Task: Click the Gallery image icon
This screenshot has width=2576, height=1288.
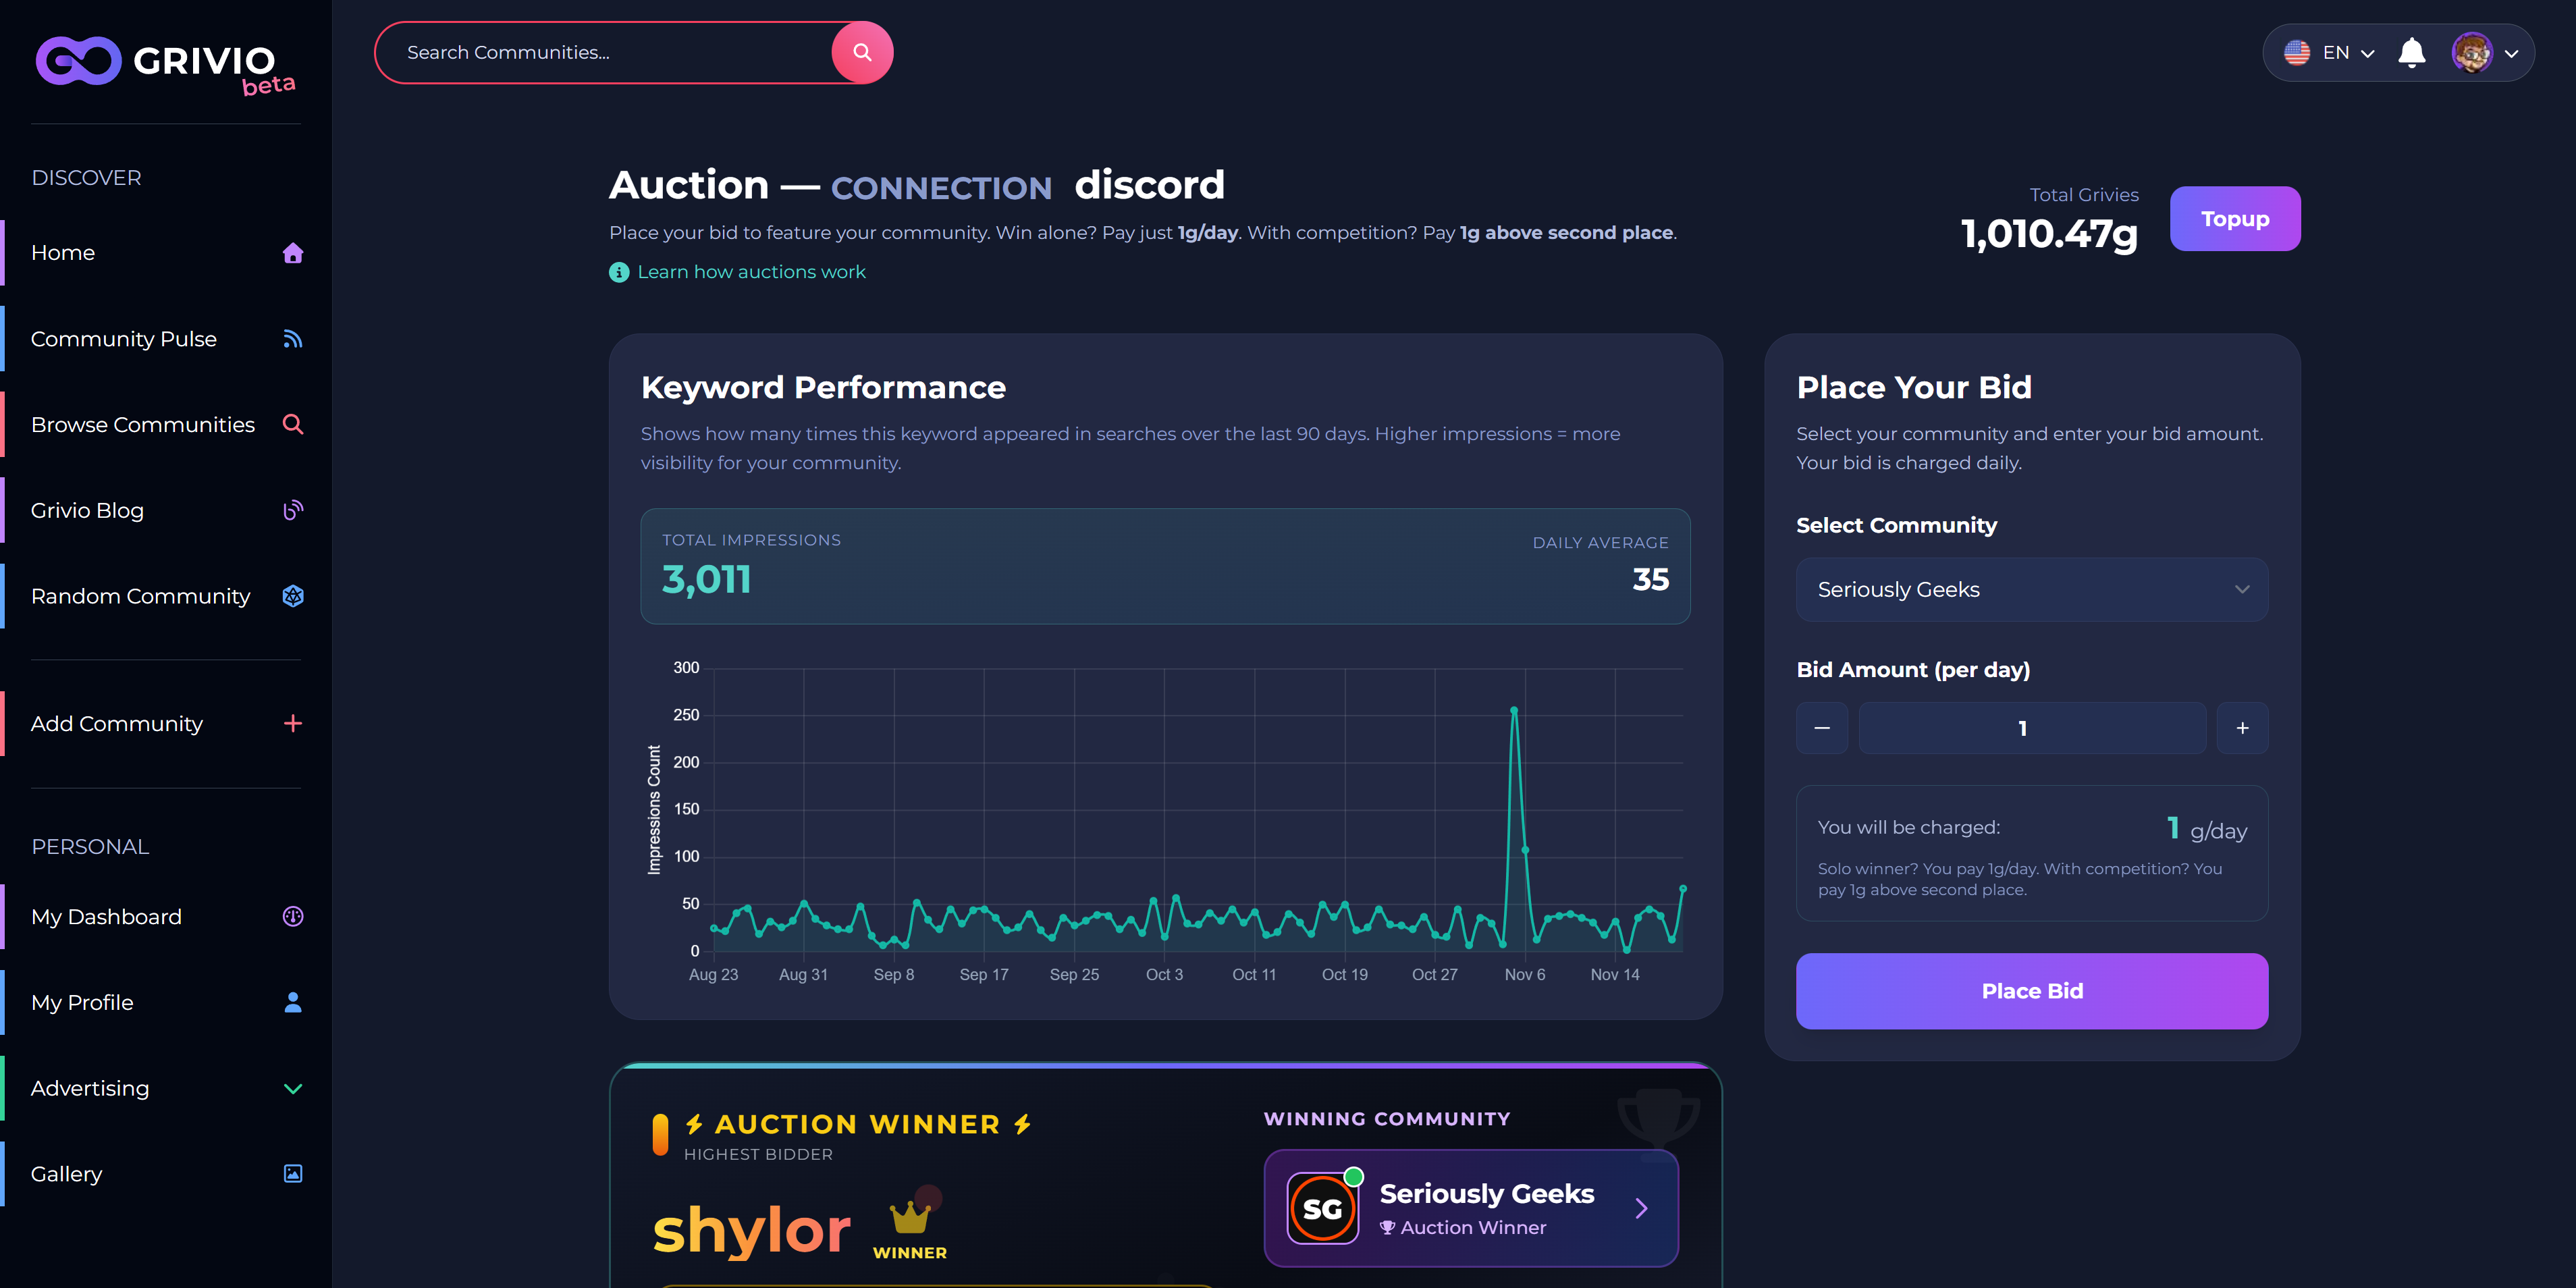Action: [292, 1173]
